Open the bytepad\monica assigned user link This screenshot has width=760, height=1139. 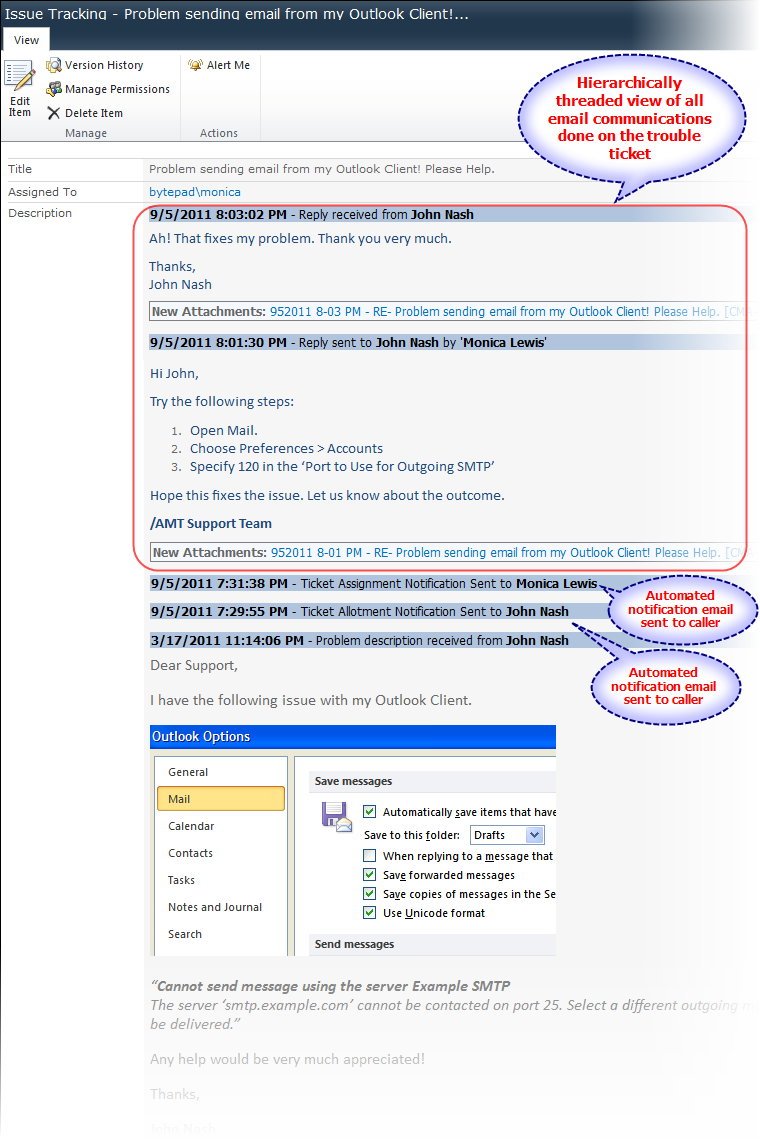(194, 192)
